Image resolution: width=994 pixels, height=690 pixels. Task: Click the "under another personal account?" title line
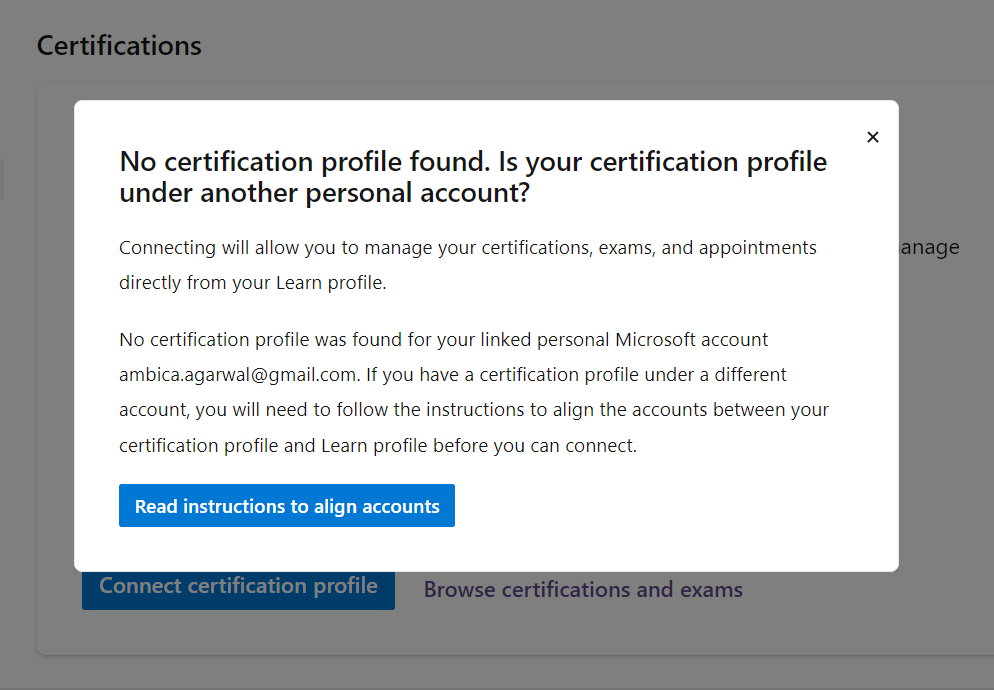[324, 193]
